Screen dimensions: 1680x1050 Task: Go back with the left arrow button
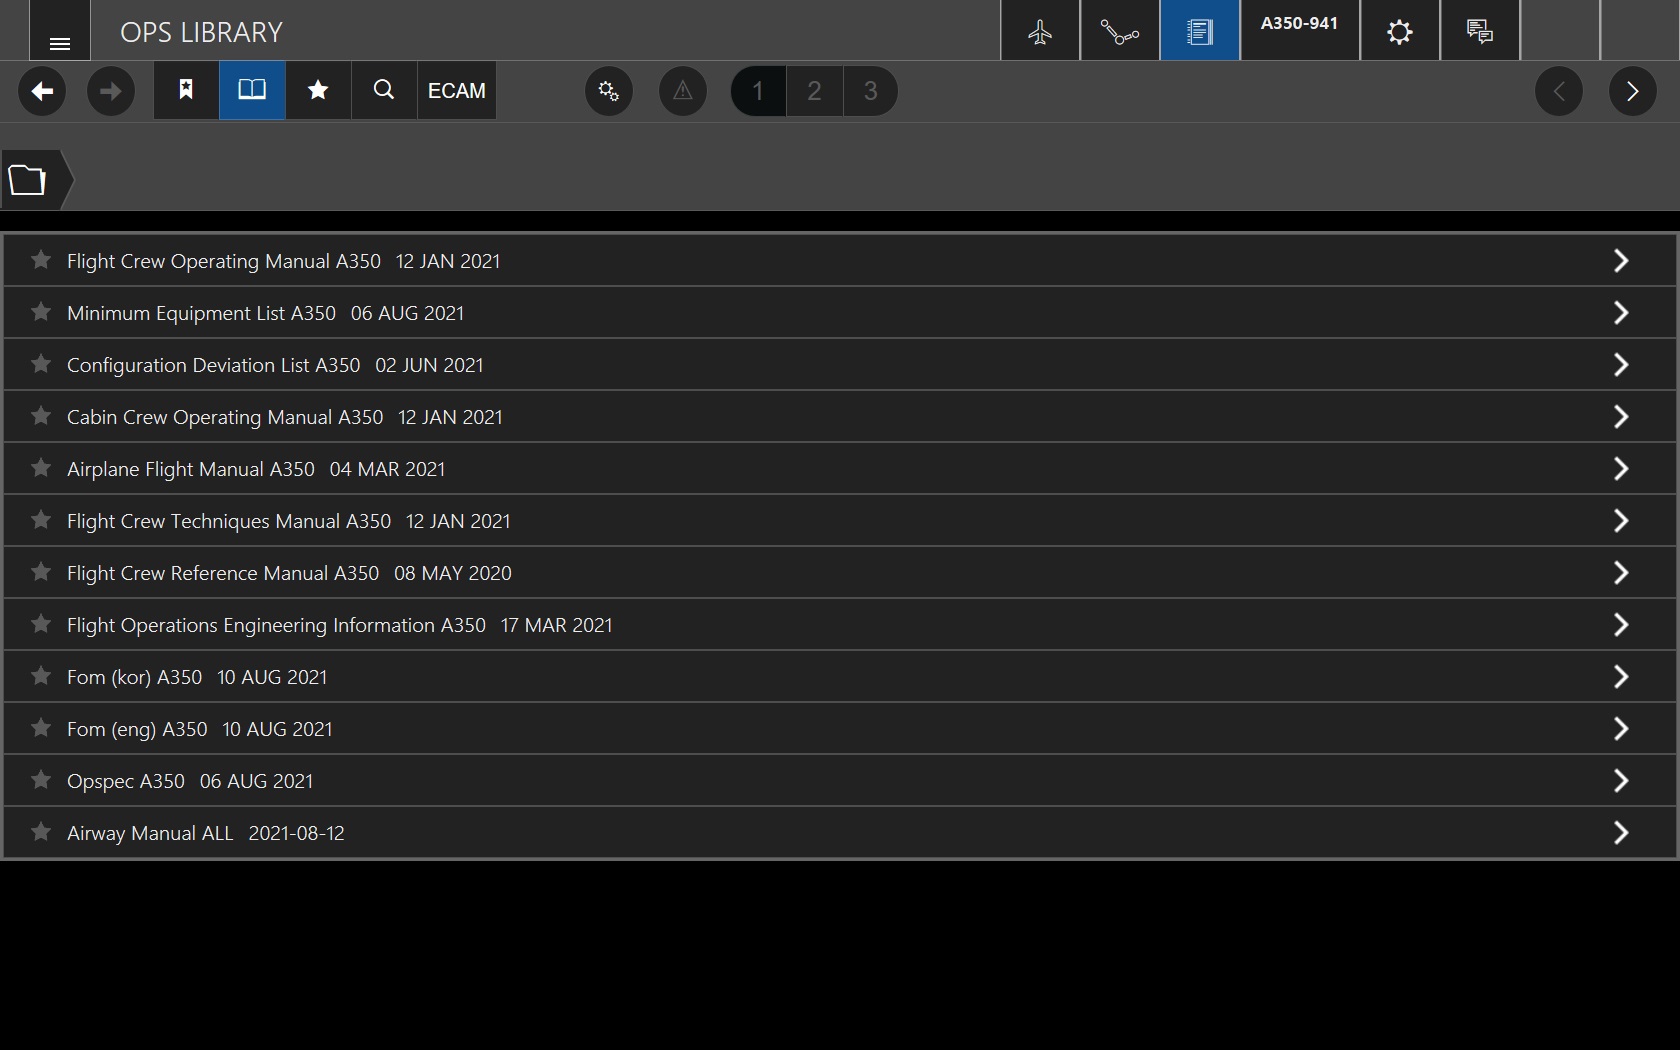tap(42, 92)
